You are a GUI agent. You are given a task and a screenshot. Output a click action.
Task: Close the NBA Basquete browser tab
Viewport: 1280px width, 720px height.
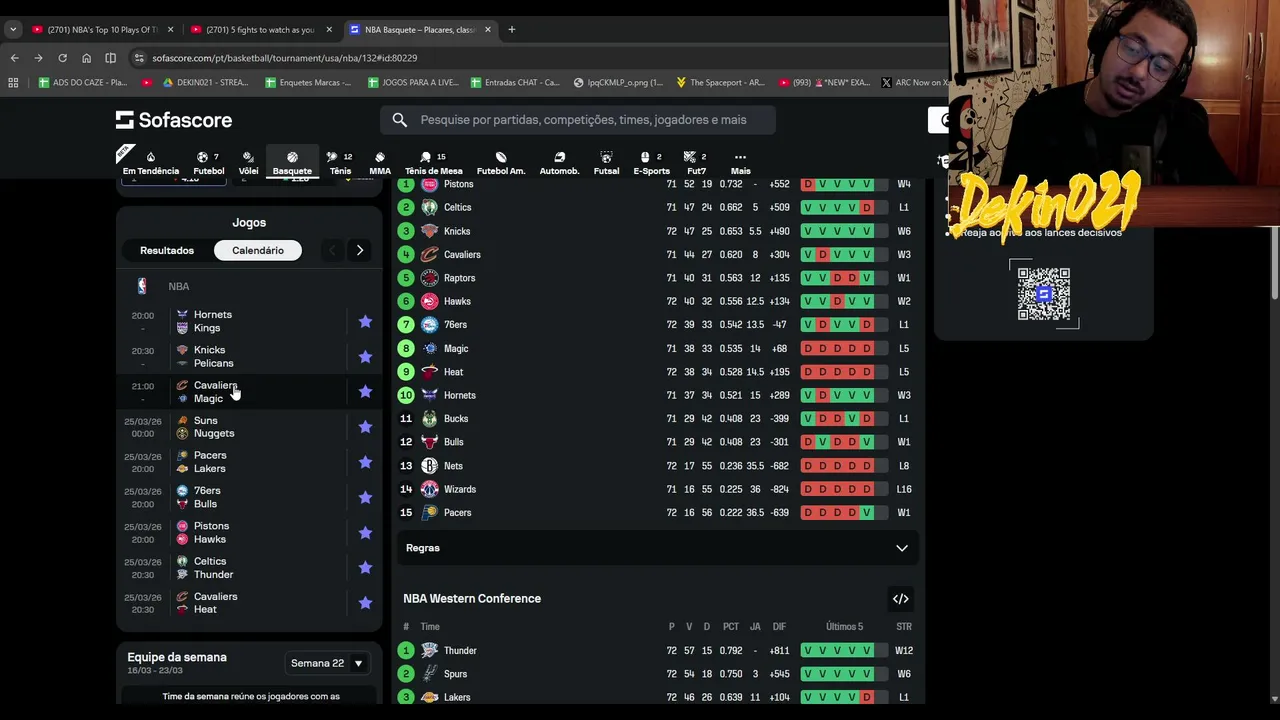coord(488,29)
